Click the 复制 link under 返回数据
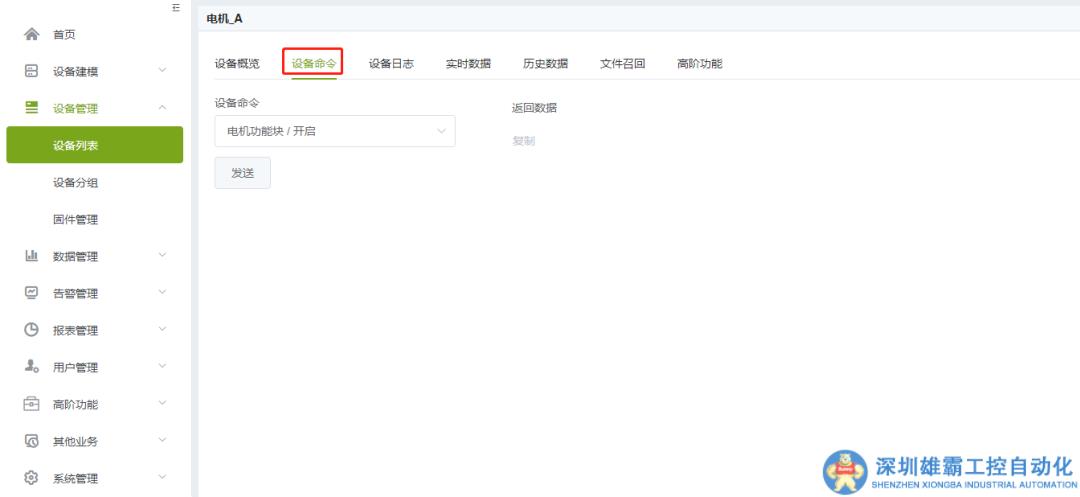Viewport: 1080px width, 497px height. (x=523, y=141)
